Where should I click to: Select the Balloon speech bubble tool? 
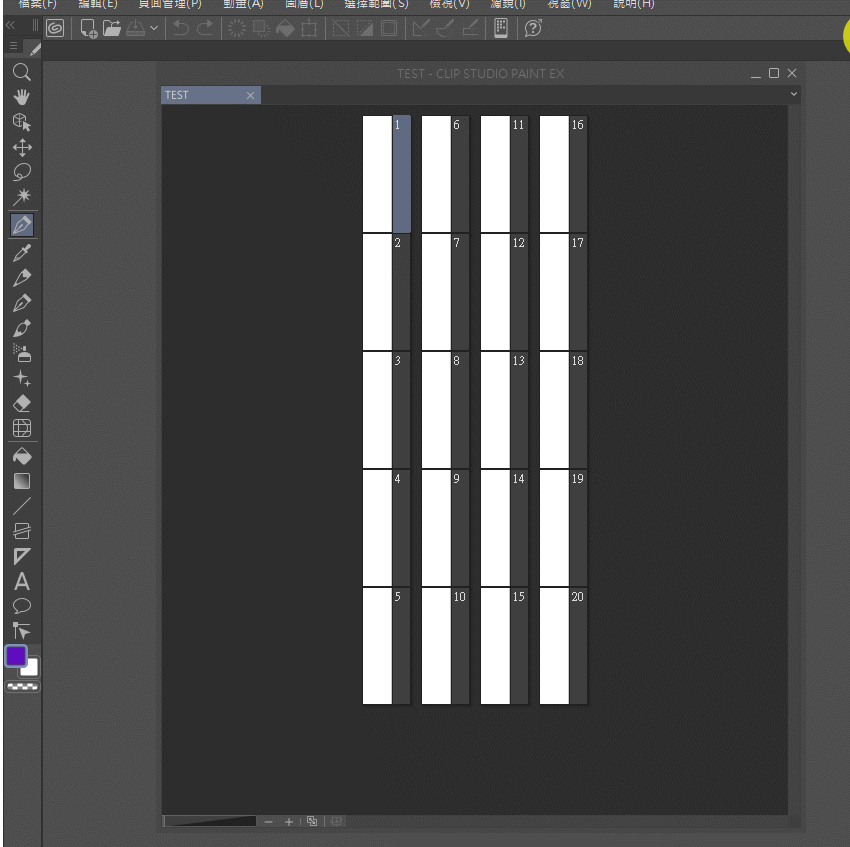tap(22, 606)
